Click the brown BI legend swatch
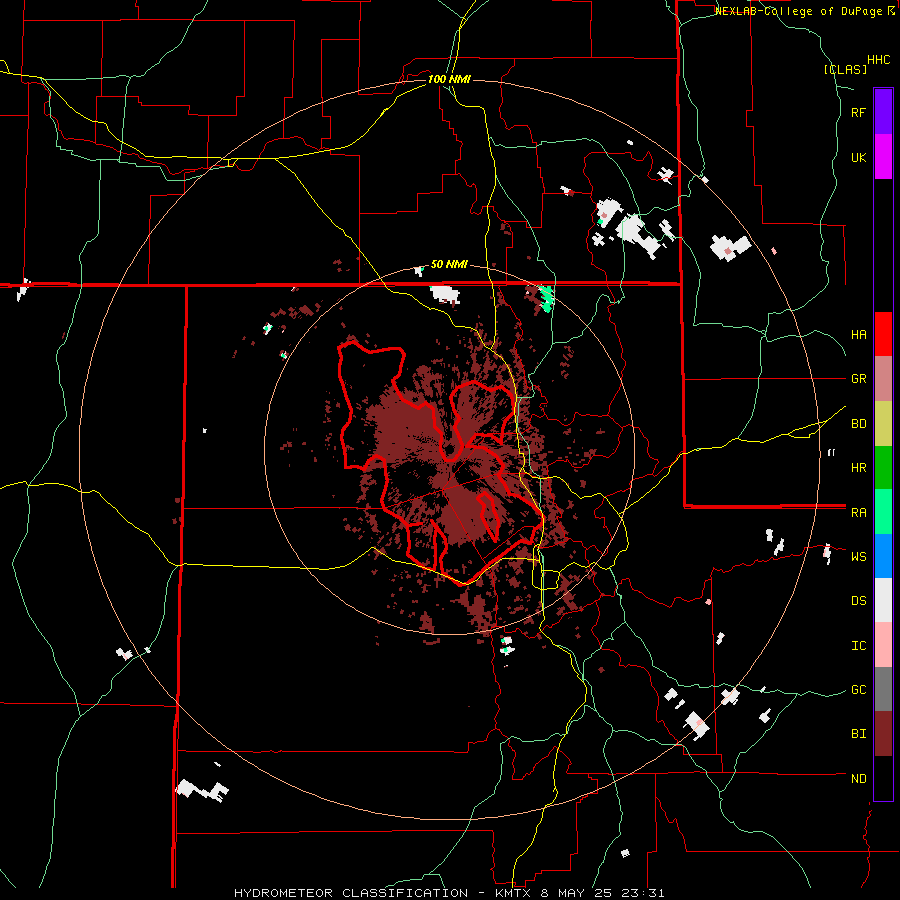This screenshot has height=900, width=900. pos(883,734)
